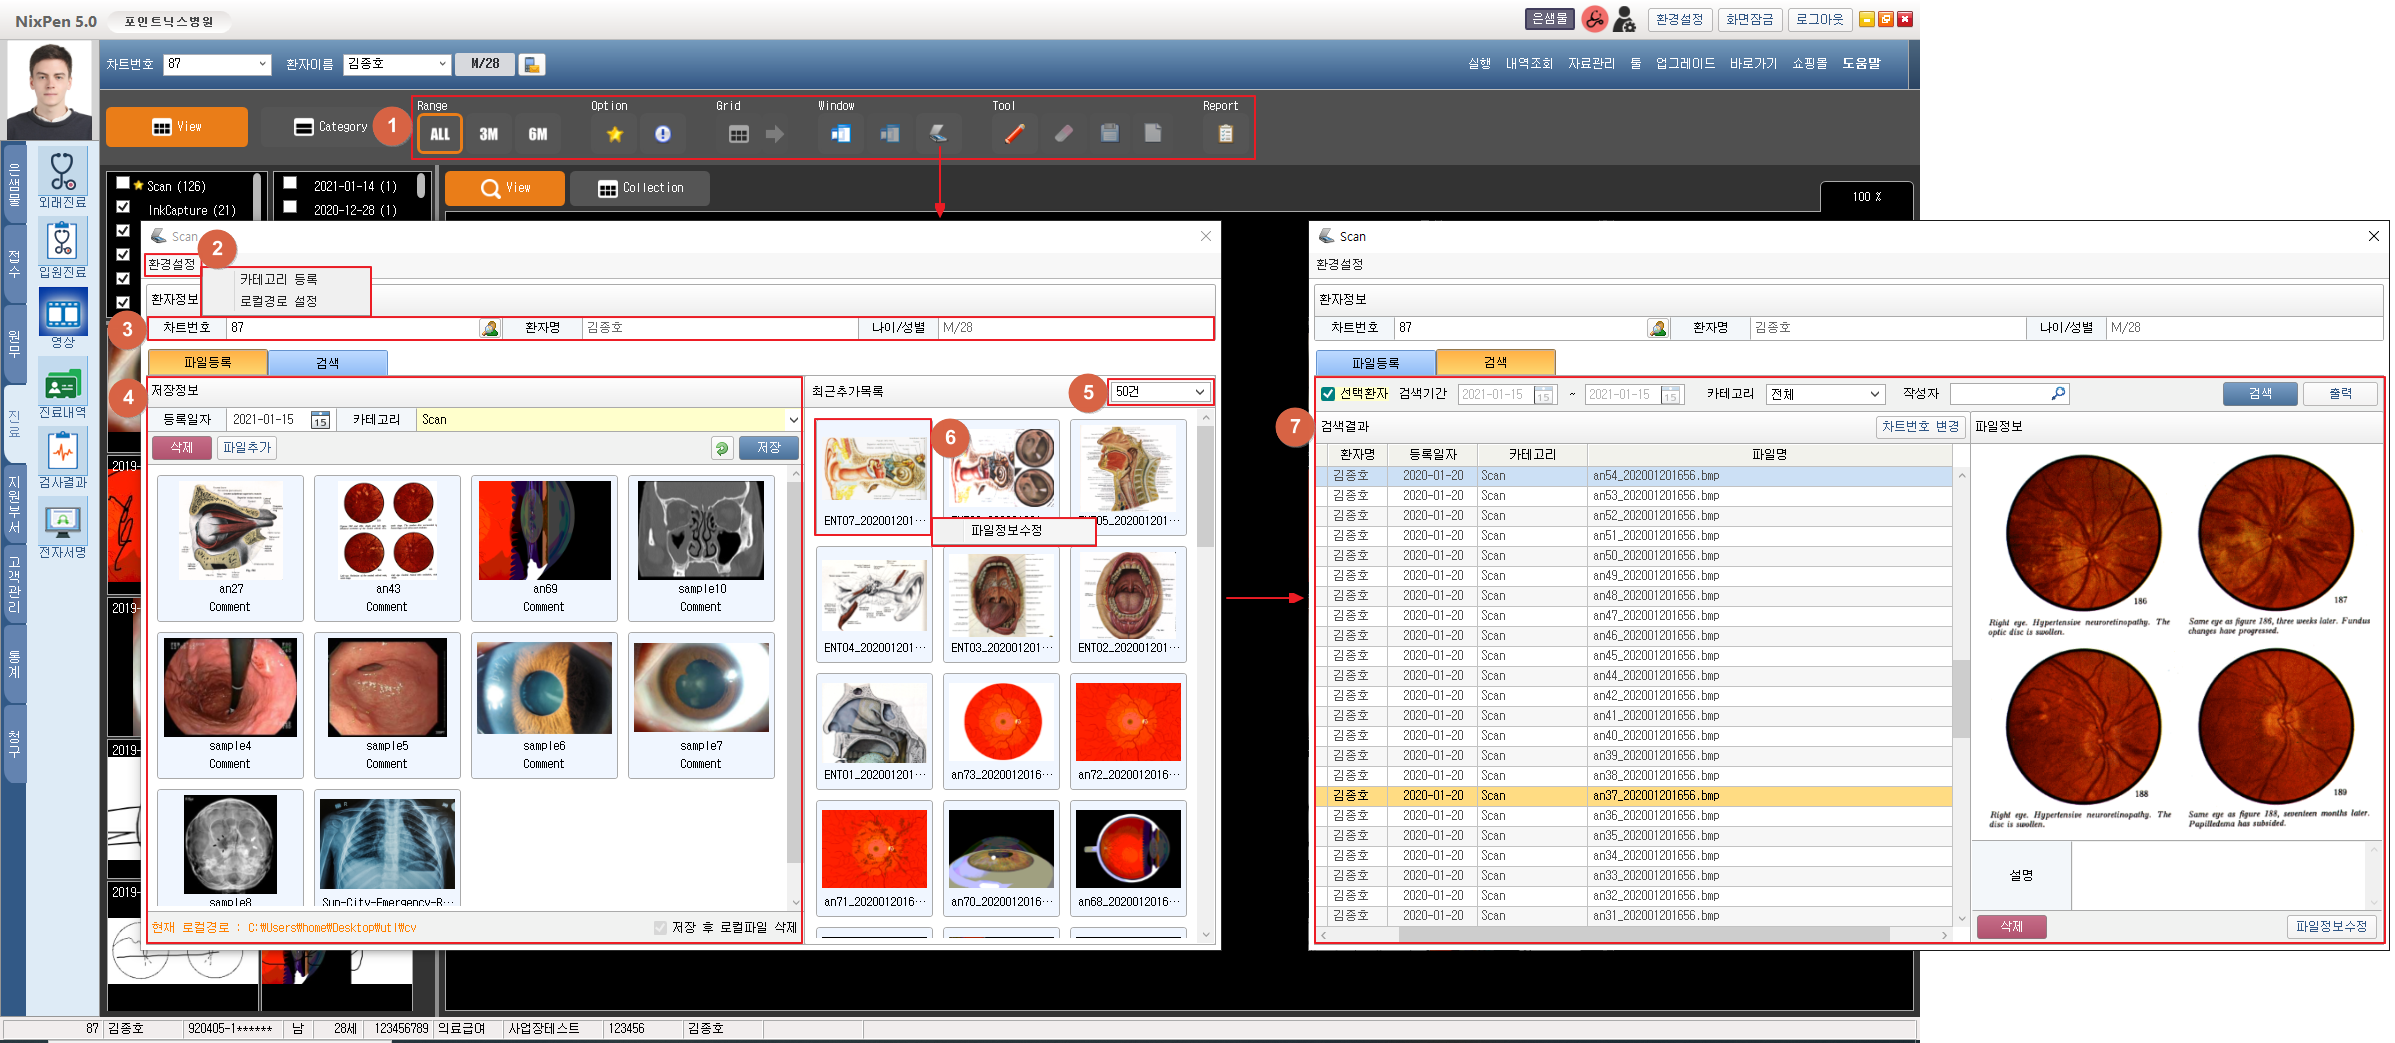Image resolution: width=2395 pixels, height=1043 pixels.
Task: Check the 2021-01-14 date checkbox
Action: 290,184
